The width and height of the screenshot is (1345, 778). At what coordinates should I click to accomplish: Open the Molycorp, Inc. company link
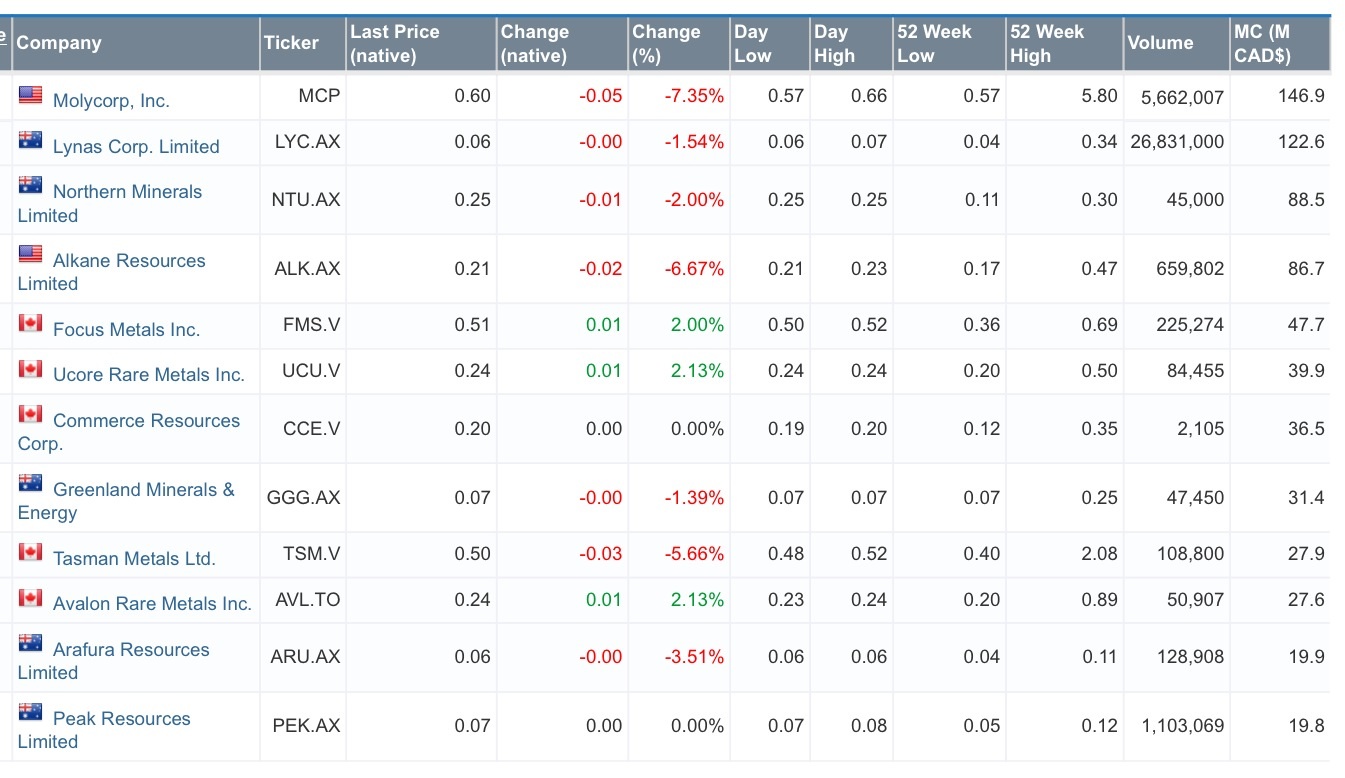pyautogui.click(x=111, y=100)
